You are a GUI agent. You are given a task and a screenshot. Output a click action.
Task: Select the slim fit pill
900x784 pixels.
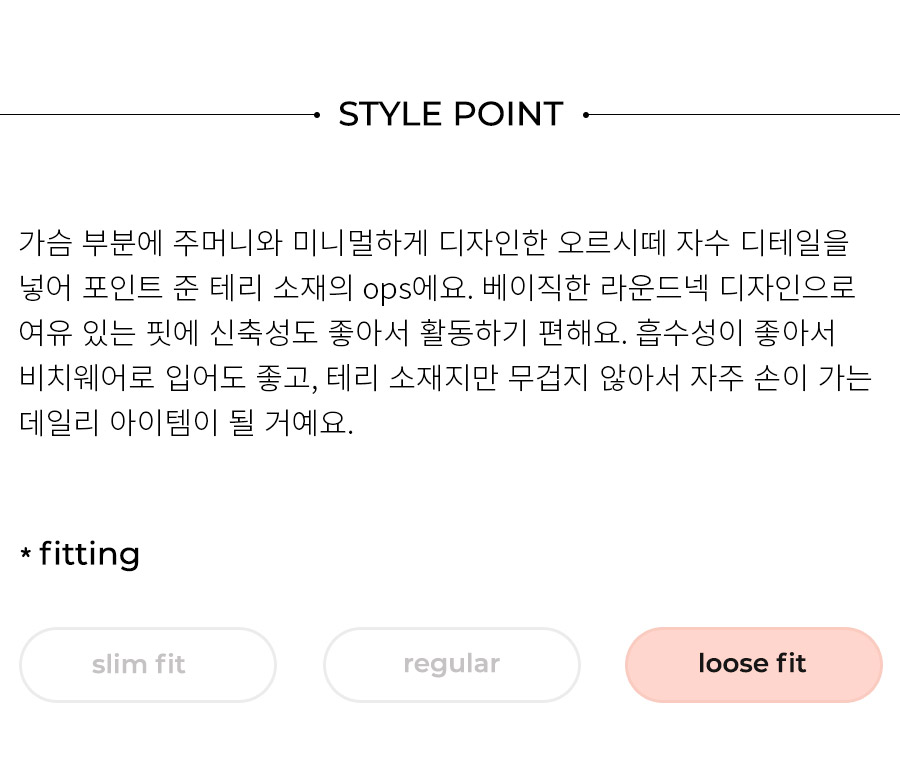point(148,665)
